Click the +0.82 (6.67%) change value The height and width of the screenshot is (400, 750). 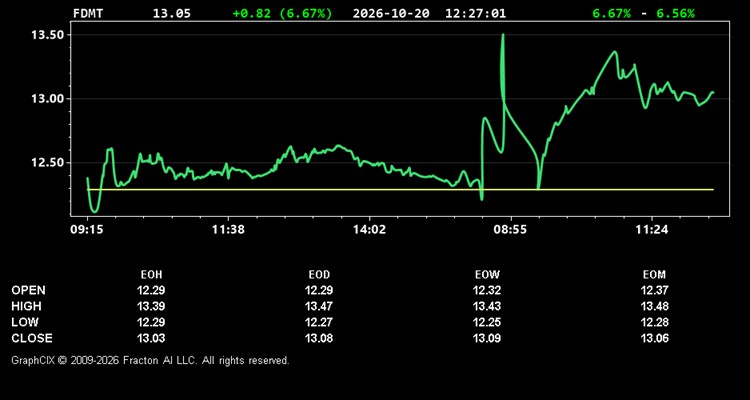pyautogui.click(x=282, y=13)
